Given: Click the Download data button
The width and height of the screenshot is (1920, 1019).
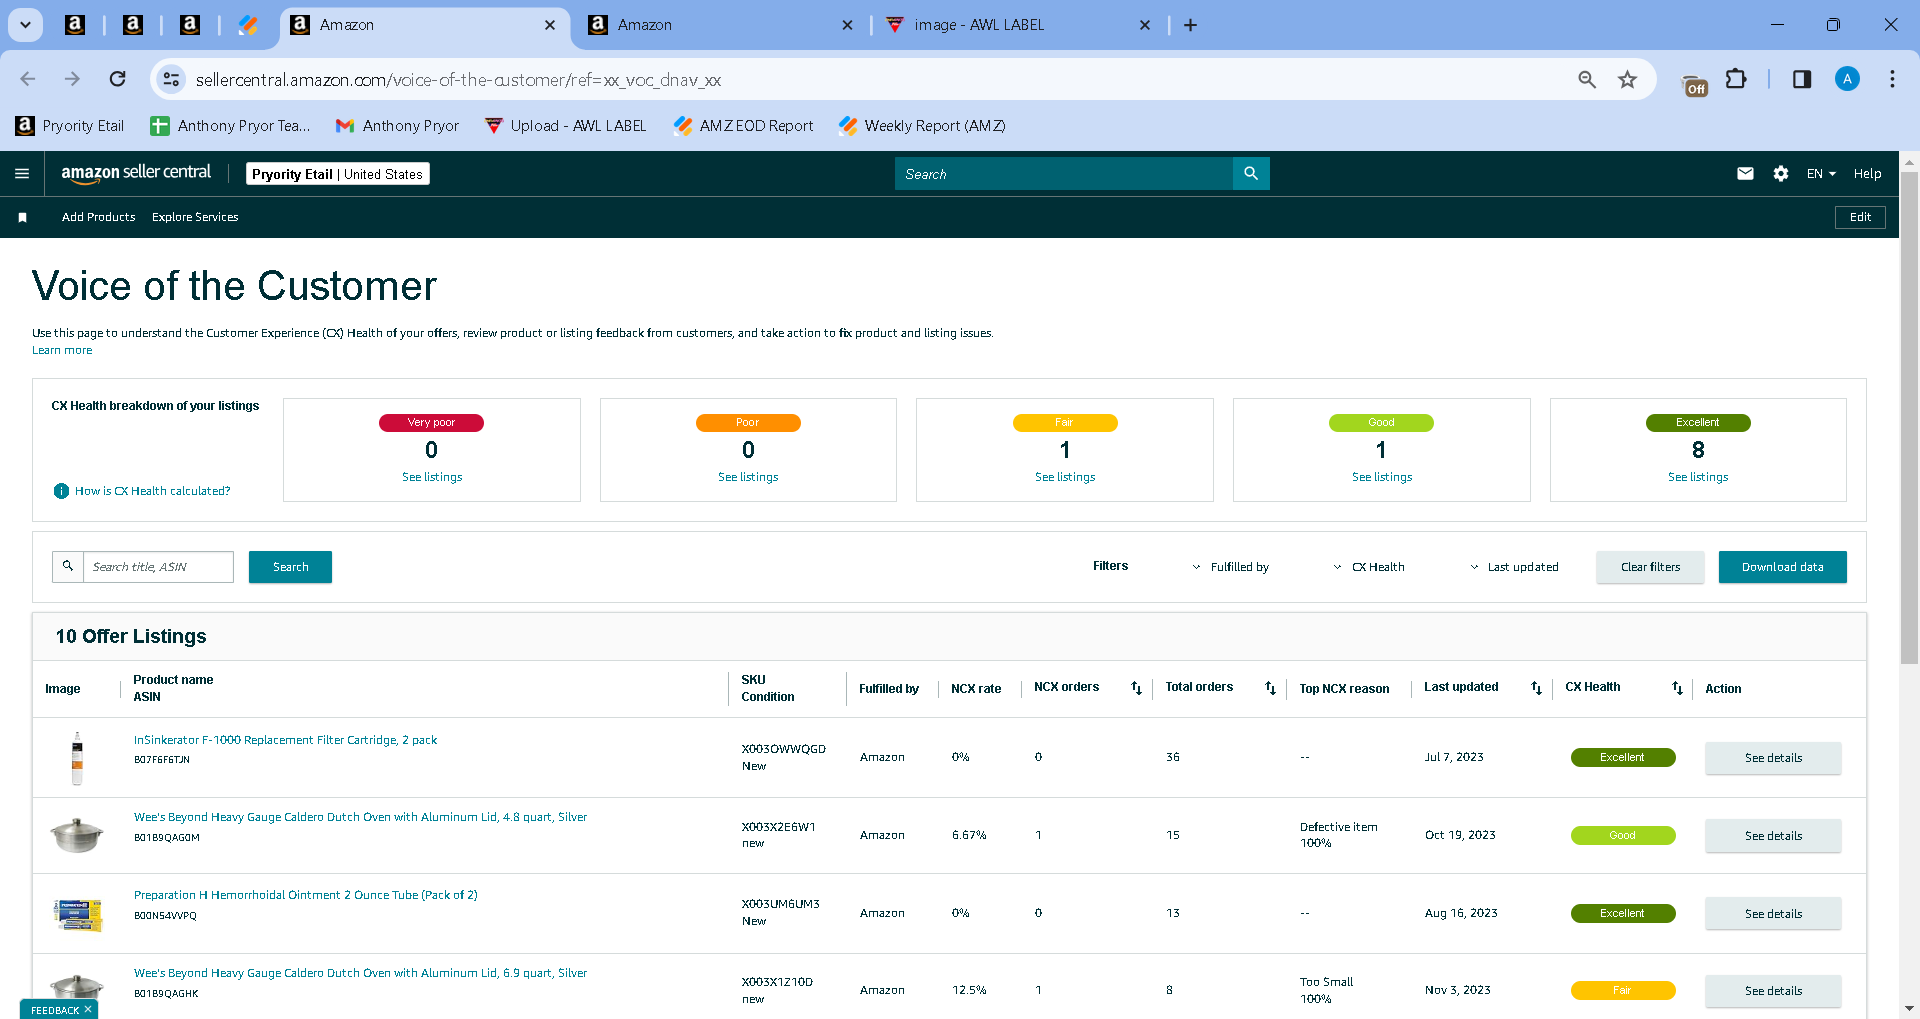Looking at the screenshot, I should coord(1782,567).
